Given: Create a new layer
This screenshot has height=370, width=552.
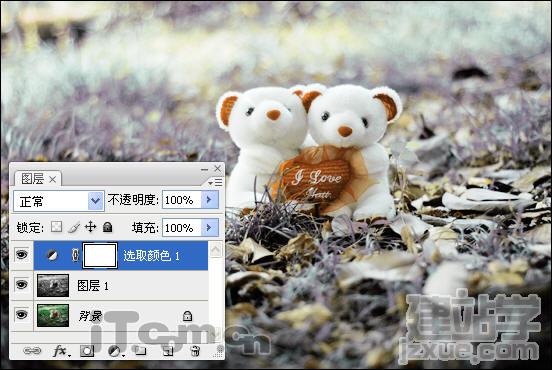Looking at the screenshot, I should click(x=169, y=351).
